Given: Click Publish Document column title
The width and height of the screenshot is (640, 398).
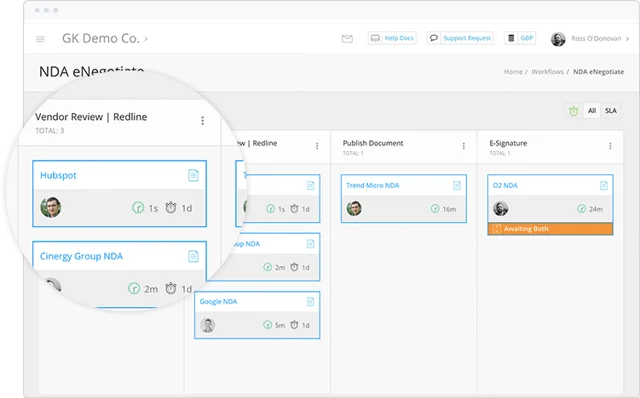Looking at the screenshot, I should [x=373, y=143].
